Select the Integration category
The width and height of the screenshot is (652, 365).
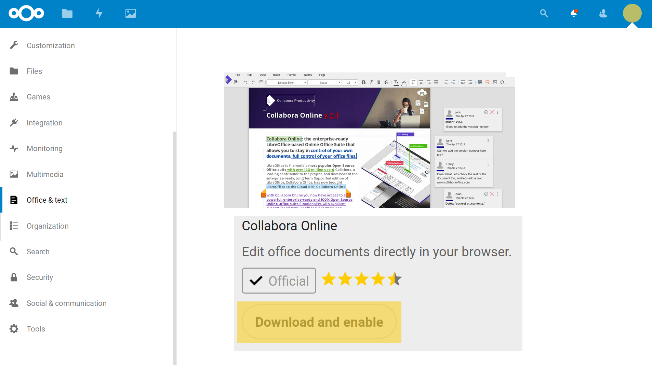(44, 123)
